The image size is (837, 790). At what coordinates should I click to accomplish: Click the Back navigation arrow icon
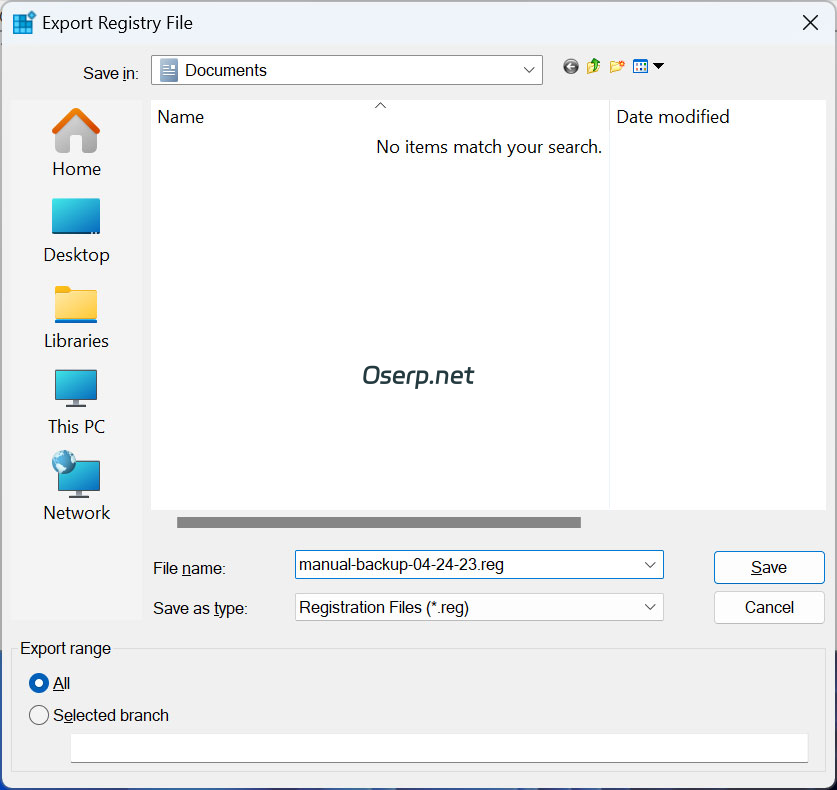click(571, 67)
